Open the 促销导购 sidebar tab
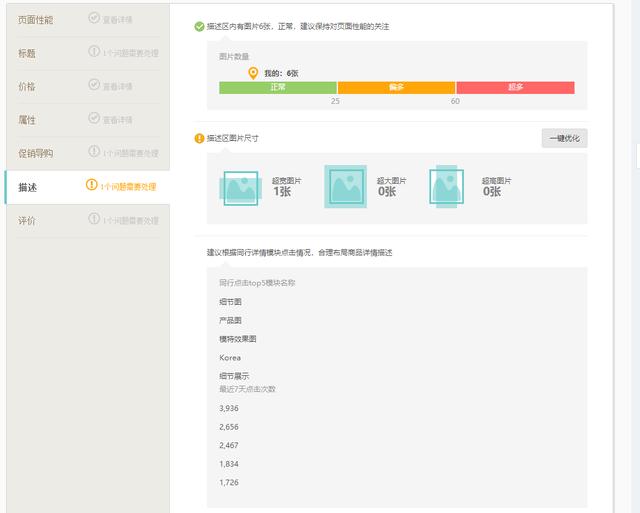The image size is (640, 513). click(x=87, y=153)
